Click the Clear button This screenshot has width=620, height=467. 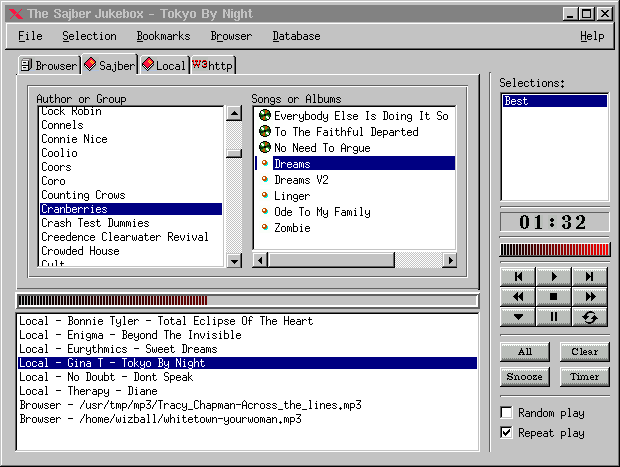(584, 352)
